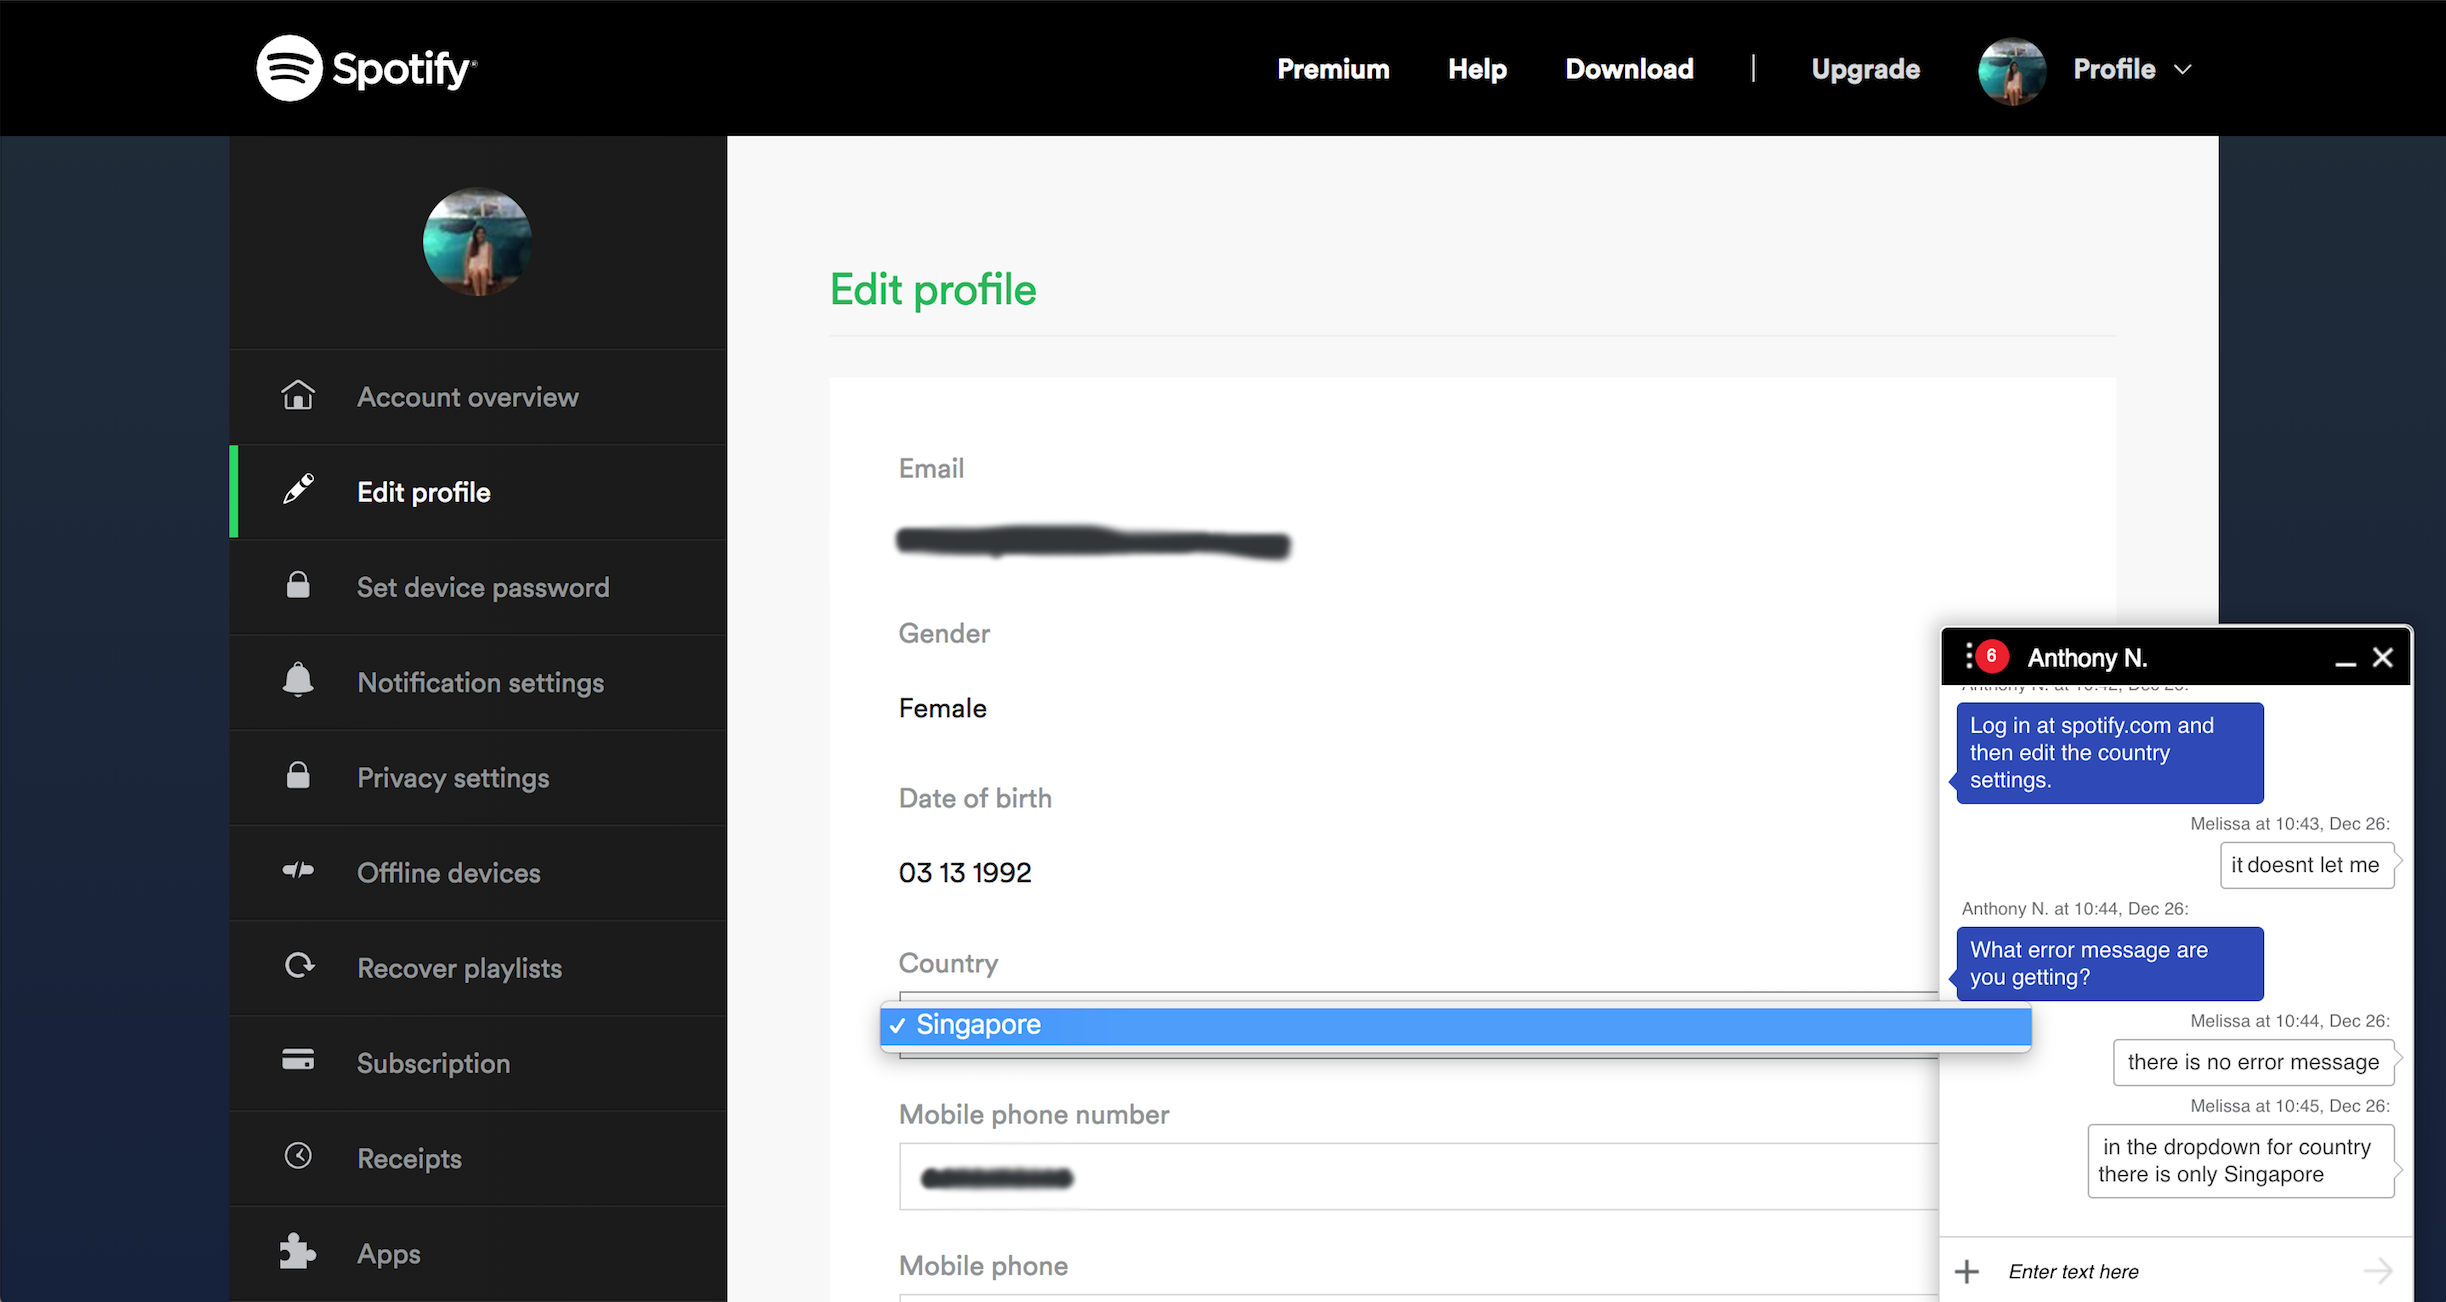Screen dimensions: 2446x1302
Task: Open the chat options three-dots menu
Action: (x=1969, y=656)
